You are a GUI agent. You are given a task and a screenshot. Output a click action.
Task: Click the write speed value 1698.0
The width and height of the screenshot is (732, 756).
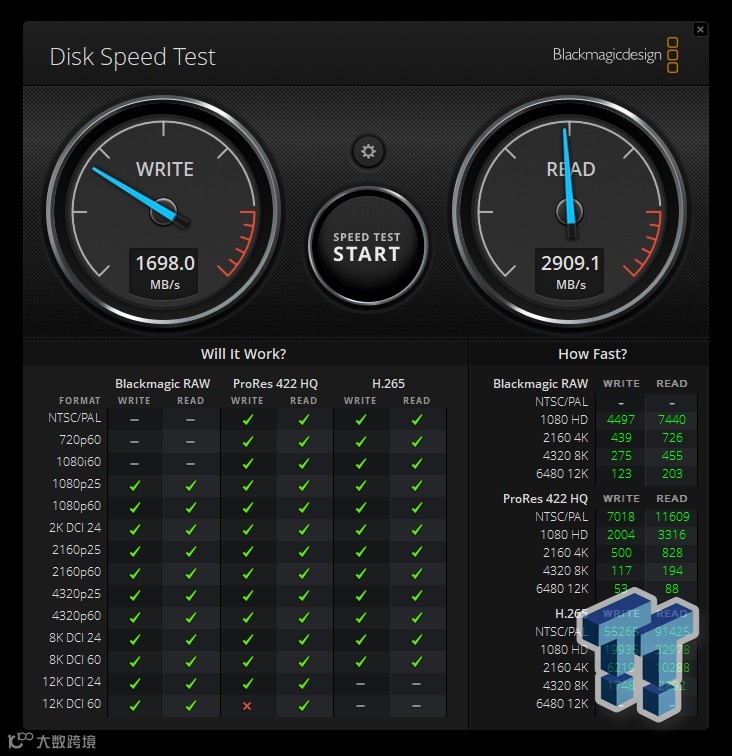click(165, 263)
